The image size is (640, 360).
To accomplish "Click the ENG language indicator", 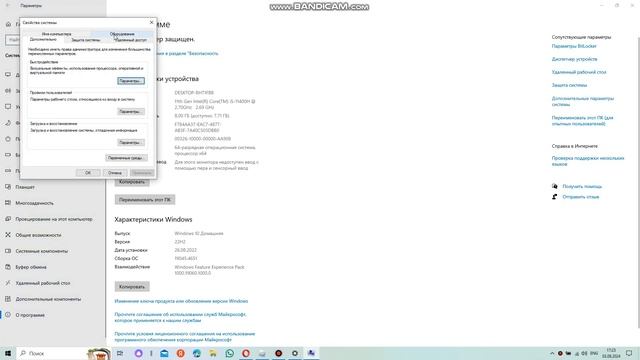I will click(594, 353).
